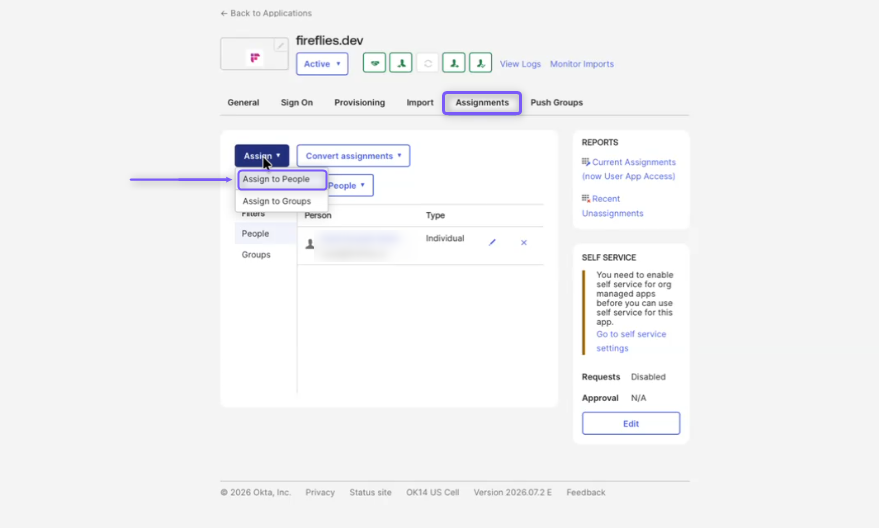Screen dimensions: 879x528
Task: Open the Convert assignments dropdown
Action: pyautogui.click(x=353, y=156)
